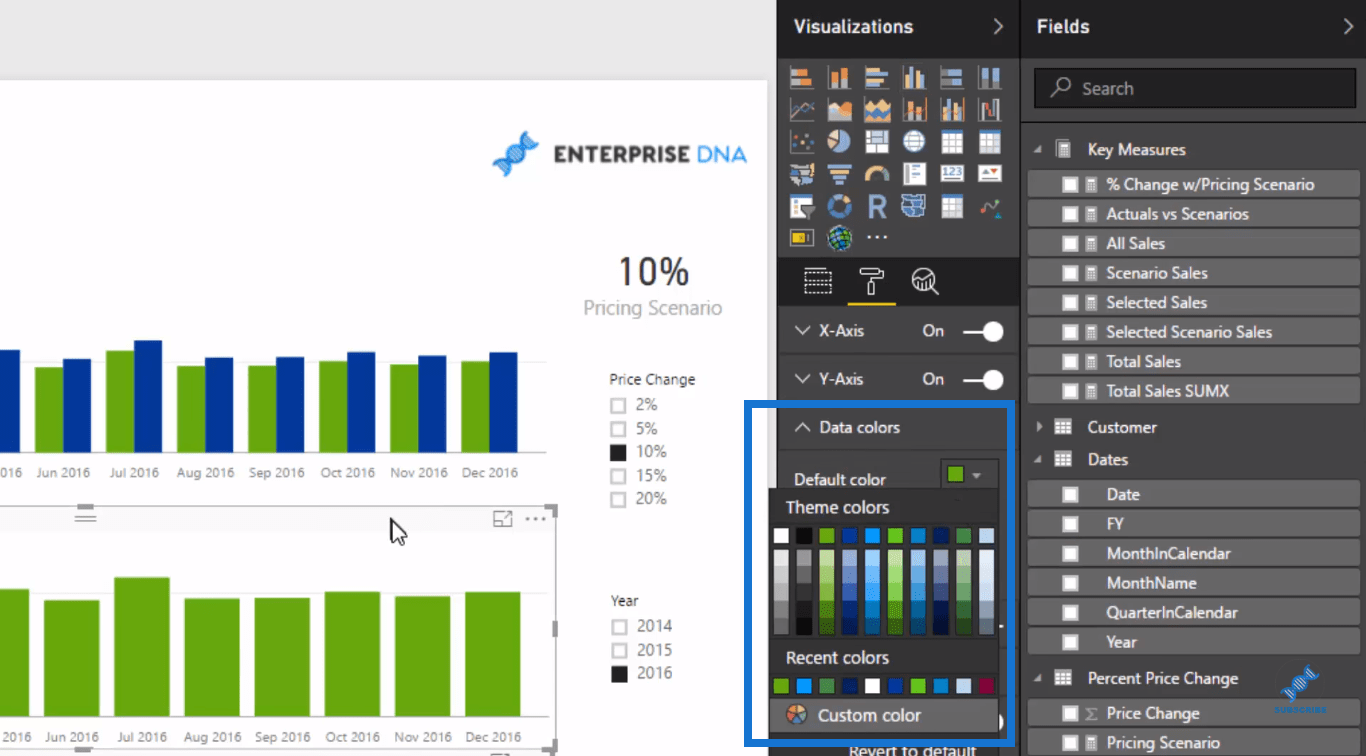This screenshot has height=756, width=1366.
Task: Choose Custom color option
Action: point(884,715)
